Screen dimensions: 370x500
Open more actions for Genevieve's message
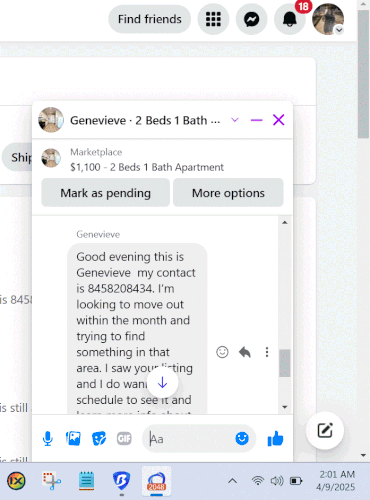(x=267, y=352)
